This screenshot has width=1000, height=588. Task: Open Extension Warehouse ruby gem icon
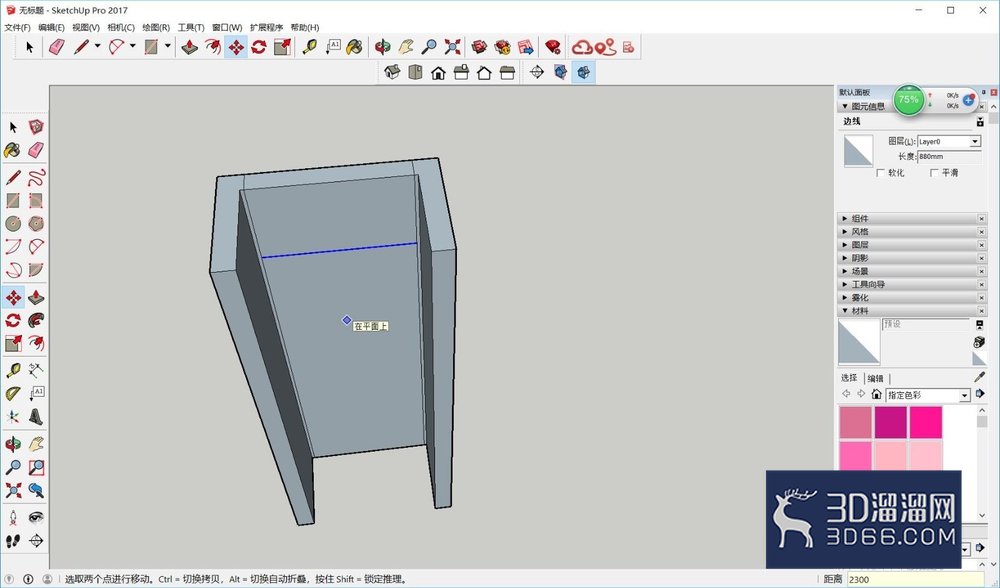pyautogui.click(x=552, y=47)
